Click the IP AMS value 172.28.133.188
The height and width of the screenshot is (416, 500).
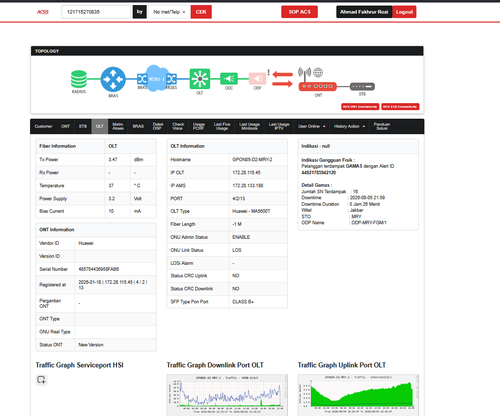pos(248,186)
